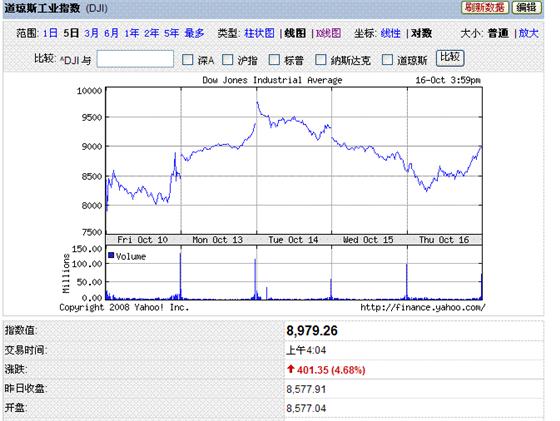The image size is (560, 421).
Task: Focus the ^DJI comparison input field
Action: [135, 59]
